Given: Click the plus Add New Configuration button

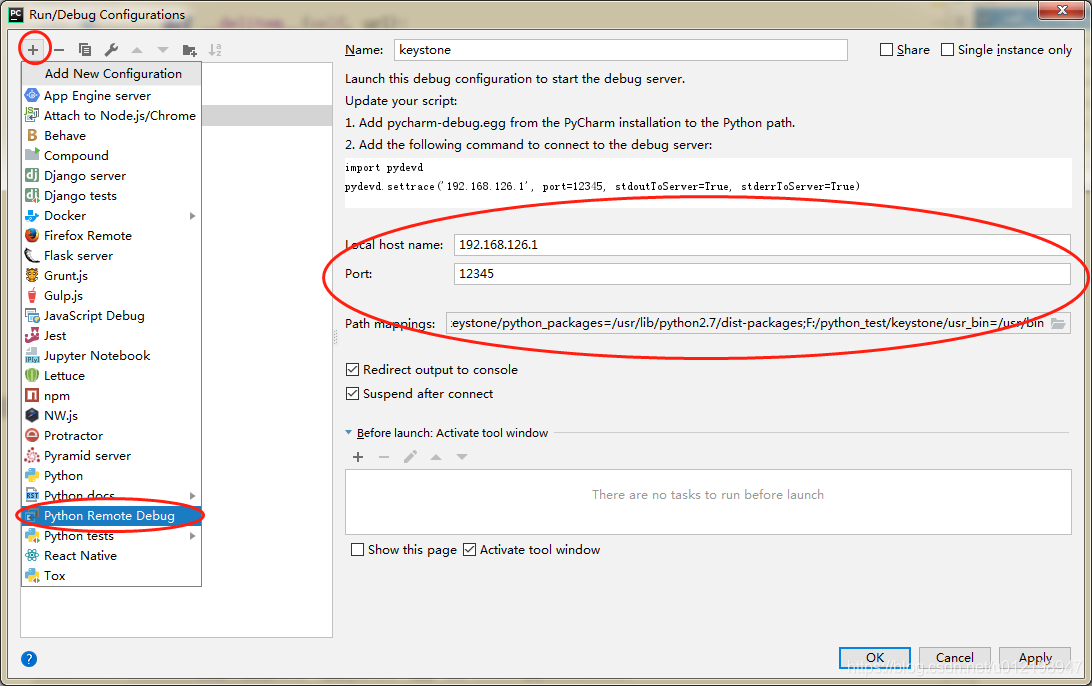Looking at the screenshot, I should (33, 49).
